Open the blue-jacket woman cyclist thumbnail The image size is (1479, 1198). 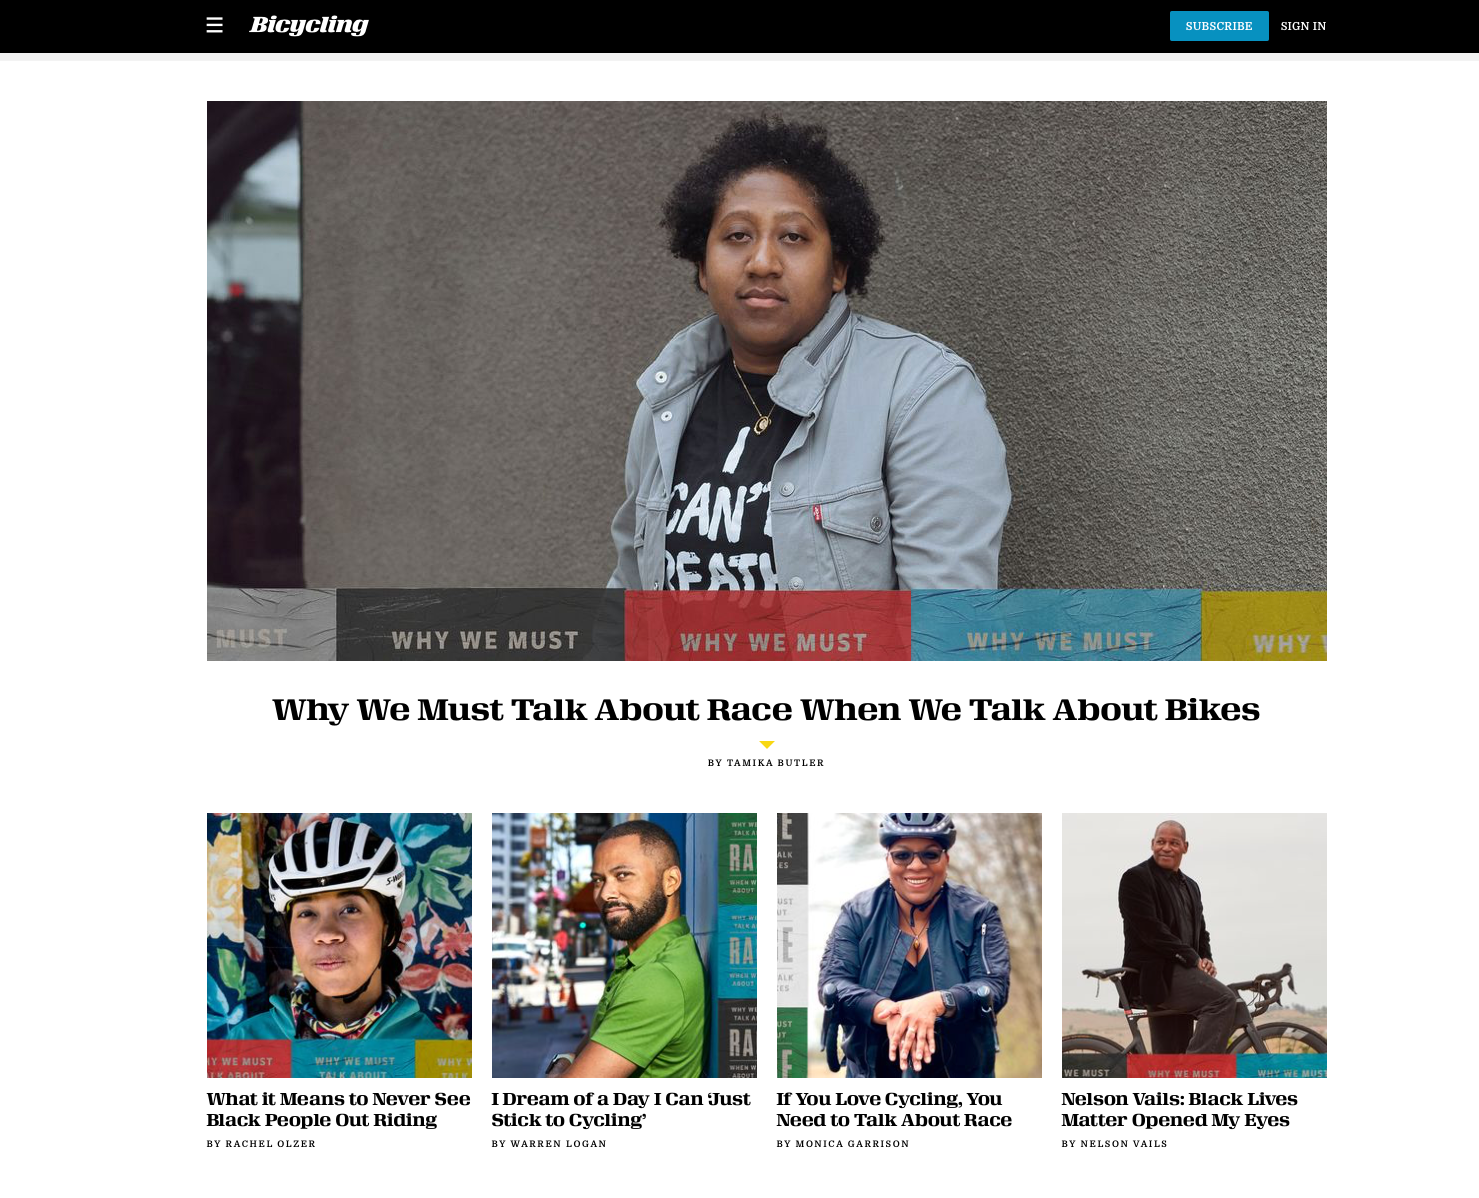coord(909,945)
